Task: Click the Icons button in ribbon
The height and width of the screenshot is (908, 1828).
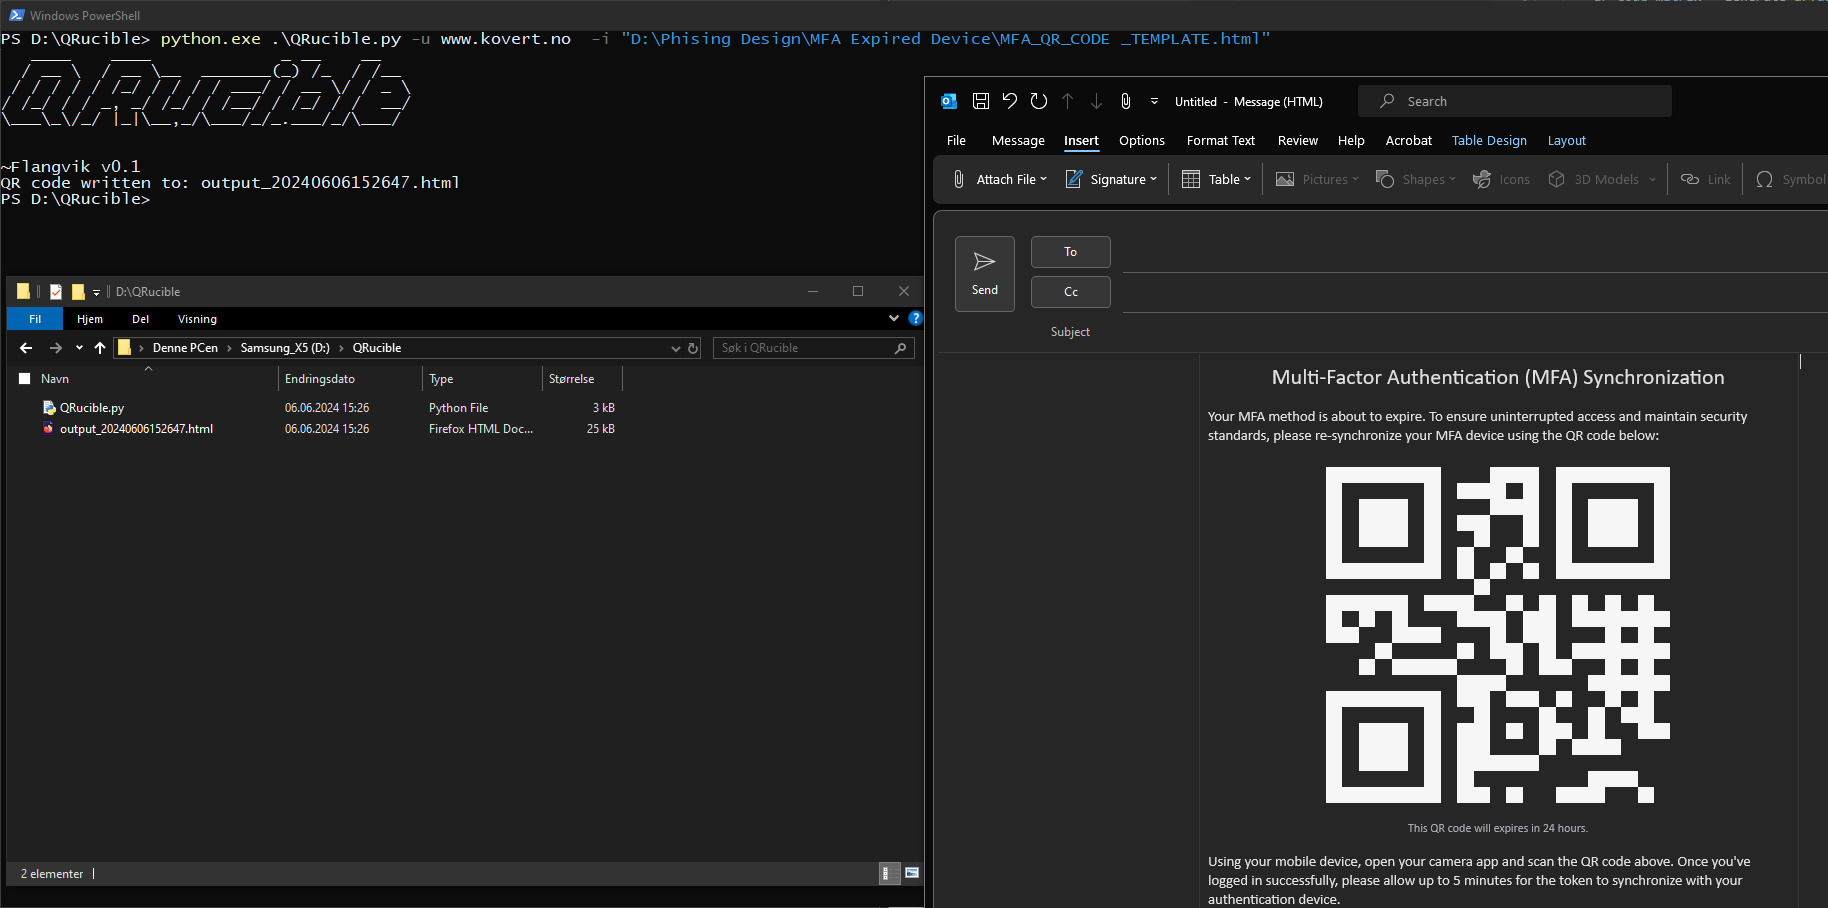Action: [x=1501, y=179]
